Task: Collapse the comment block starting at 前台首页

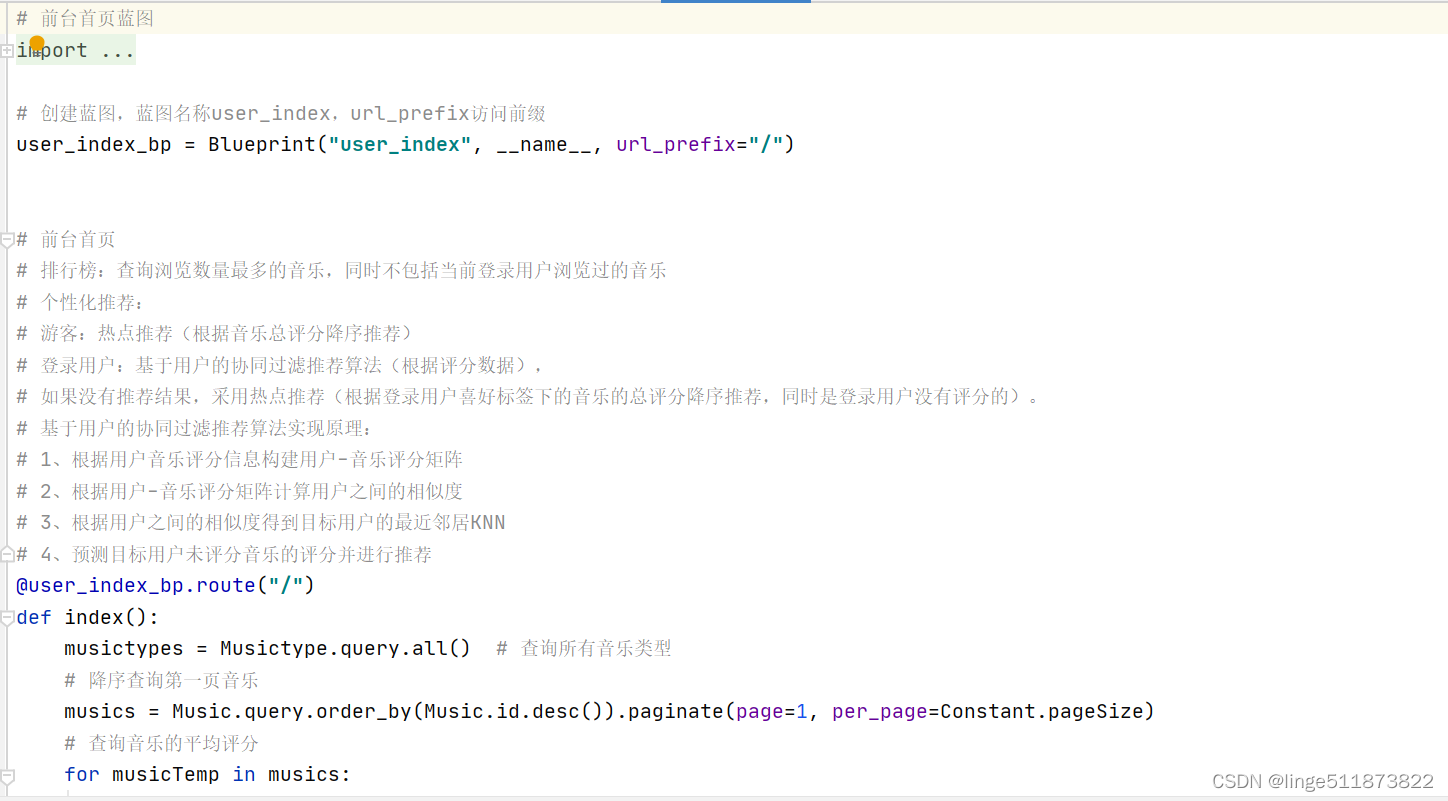Action: [7, 239]
